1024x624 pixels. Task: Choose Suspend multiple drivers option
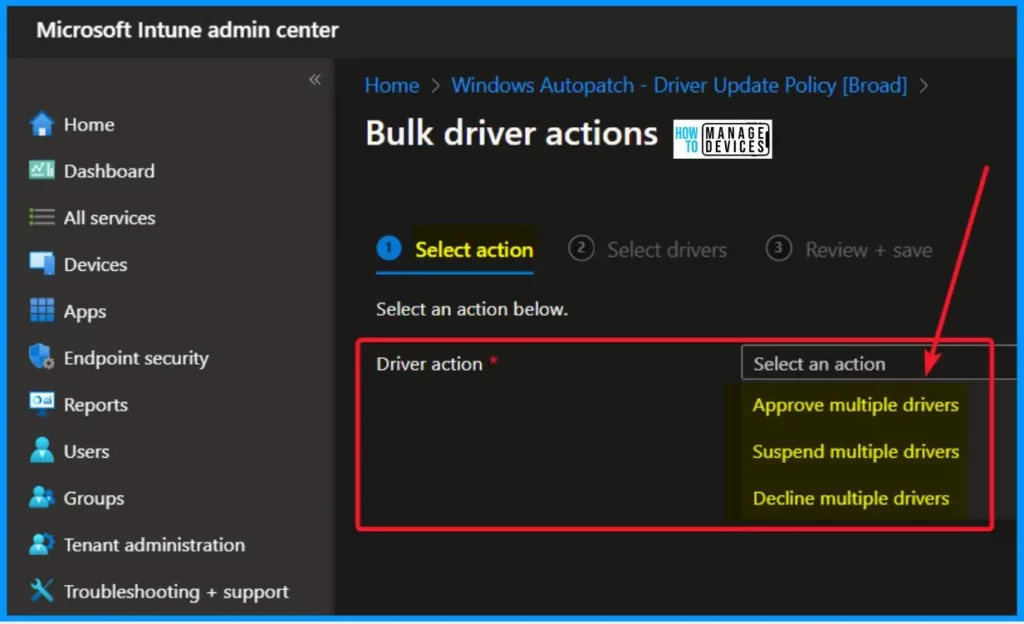856,451
